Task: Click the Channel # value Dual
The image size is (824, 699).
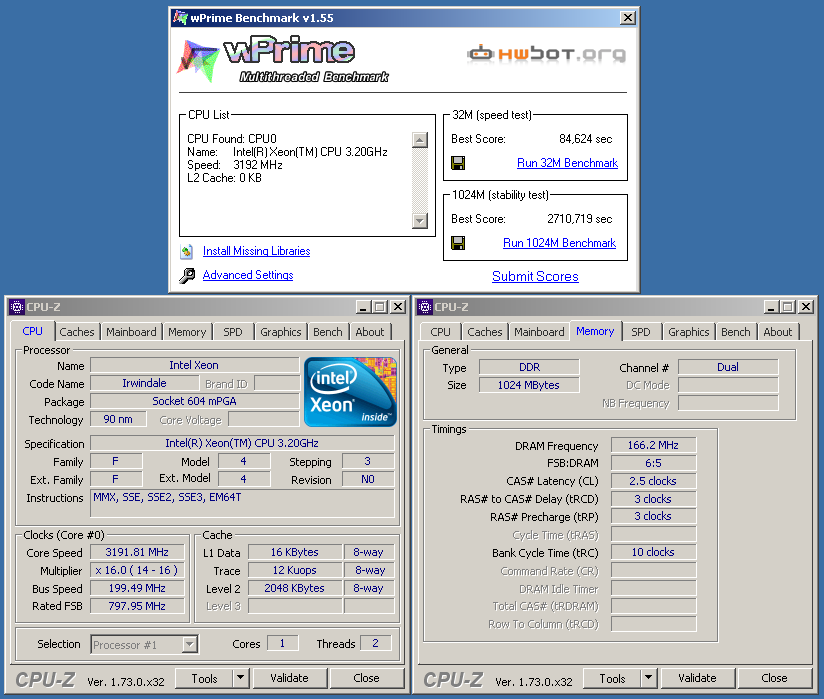Action: pos(728,367)
